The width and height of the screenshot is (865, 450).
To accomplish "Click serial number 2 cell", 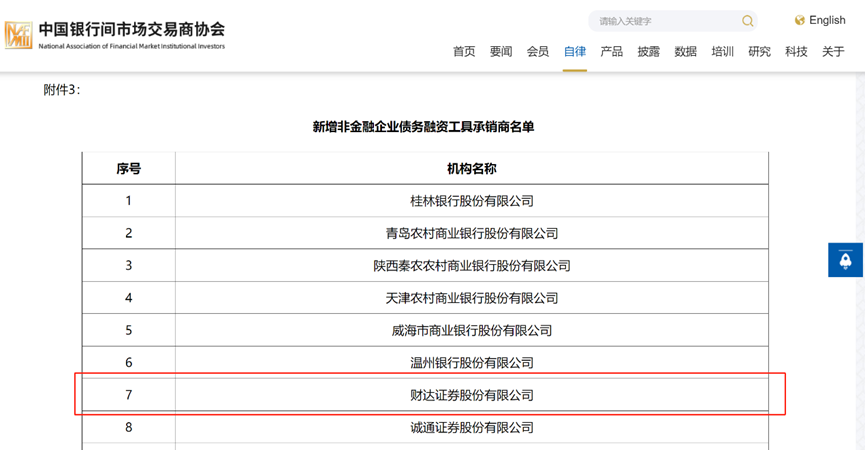I will click(129, 233).
